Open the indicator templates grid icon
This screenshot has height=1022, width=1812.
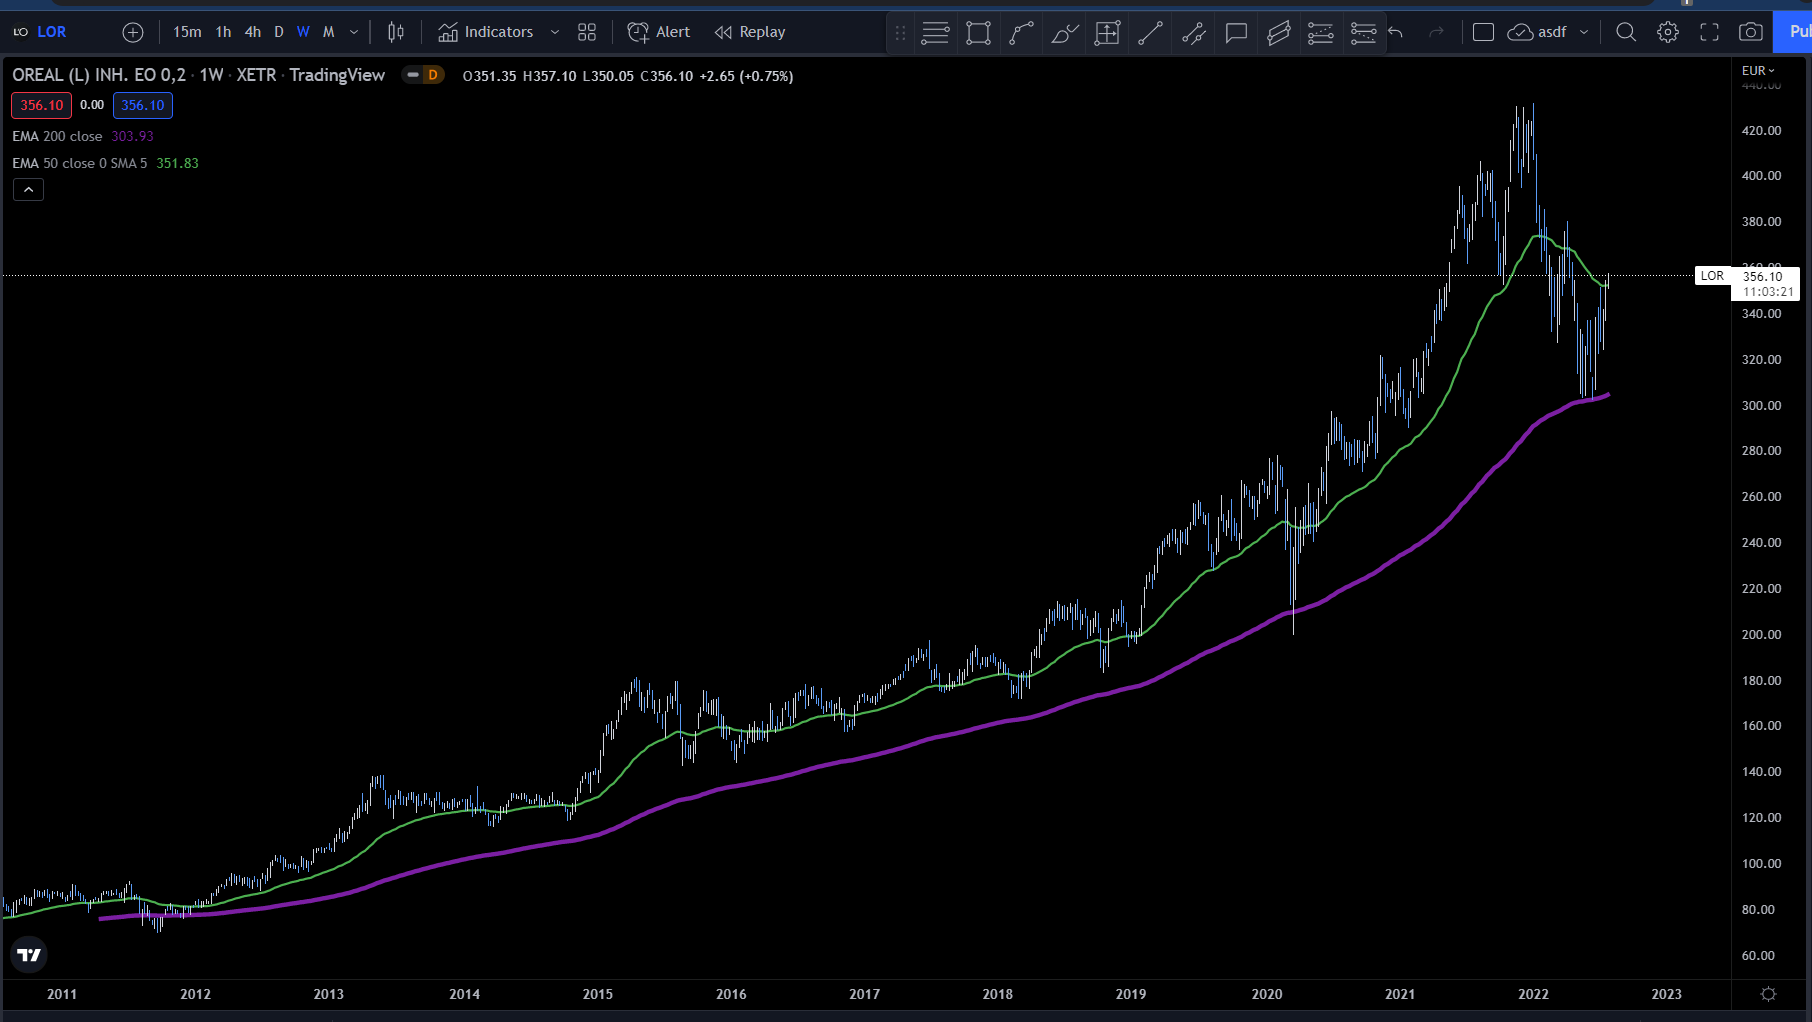click(x=587, y=32)
